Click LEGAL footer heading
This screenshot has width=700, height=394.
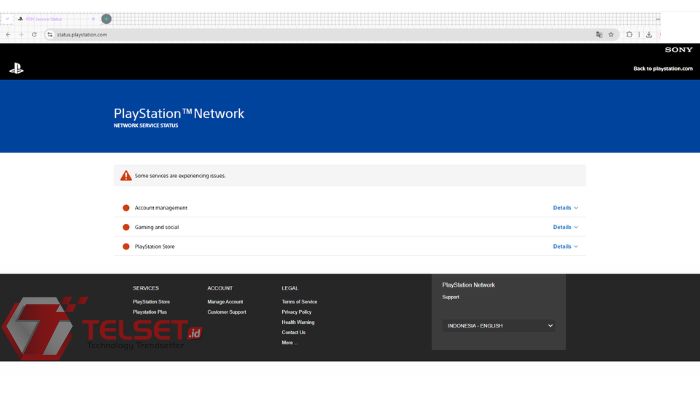[x=290, y=288]
